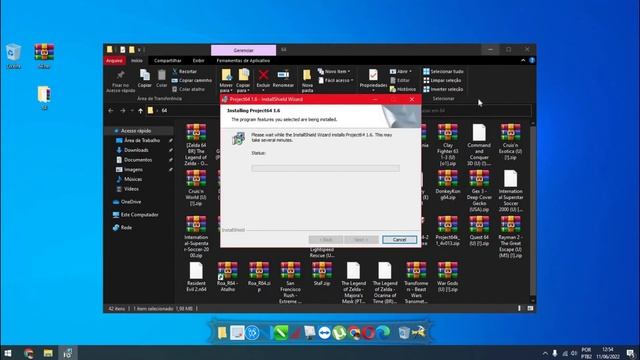Viewport: 640px width, 360px height.
Task: Select the San Francisco Rush file
Action: pos(291,282)
